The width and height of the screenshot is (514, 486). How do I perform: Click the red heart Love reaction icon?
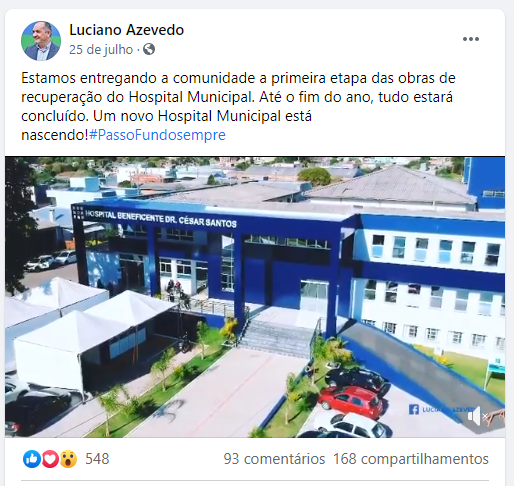click(x=50, y=459)
